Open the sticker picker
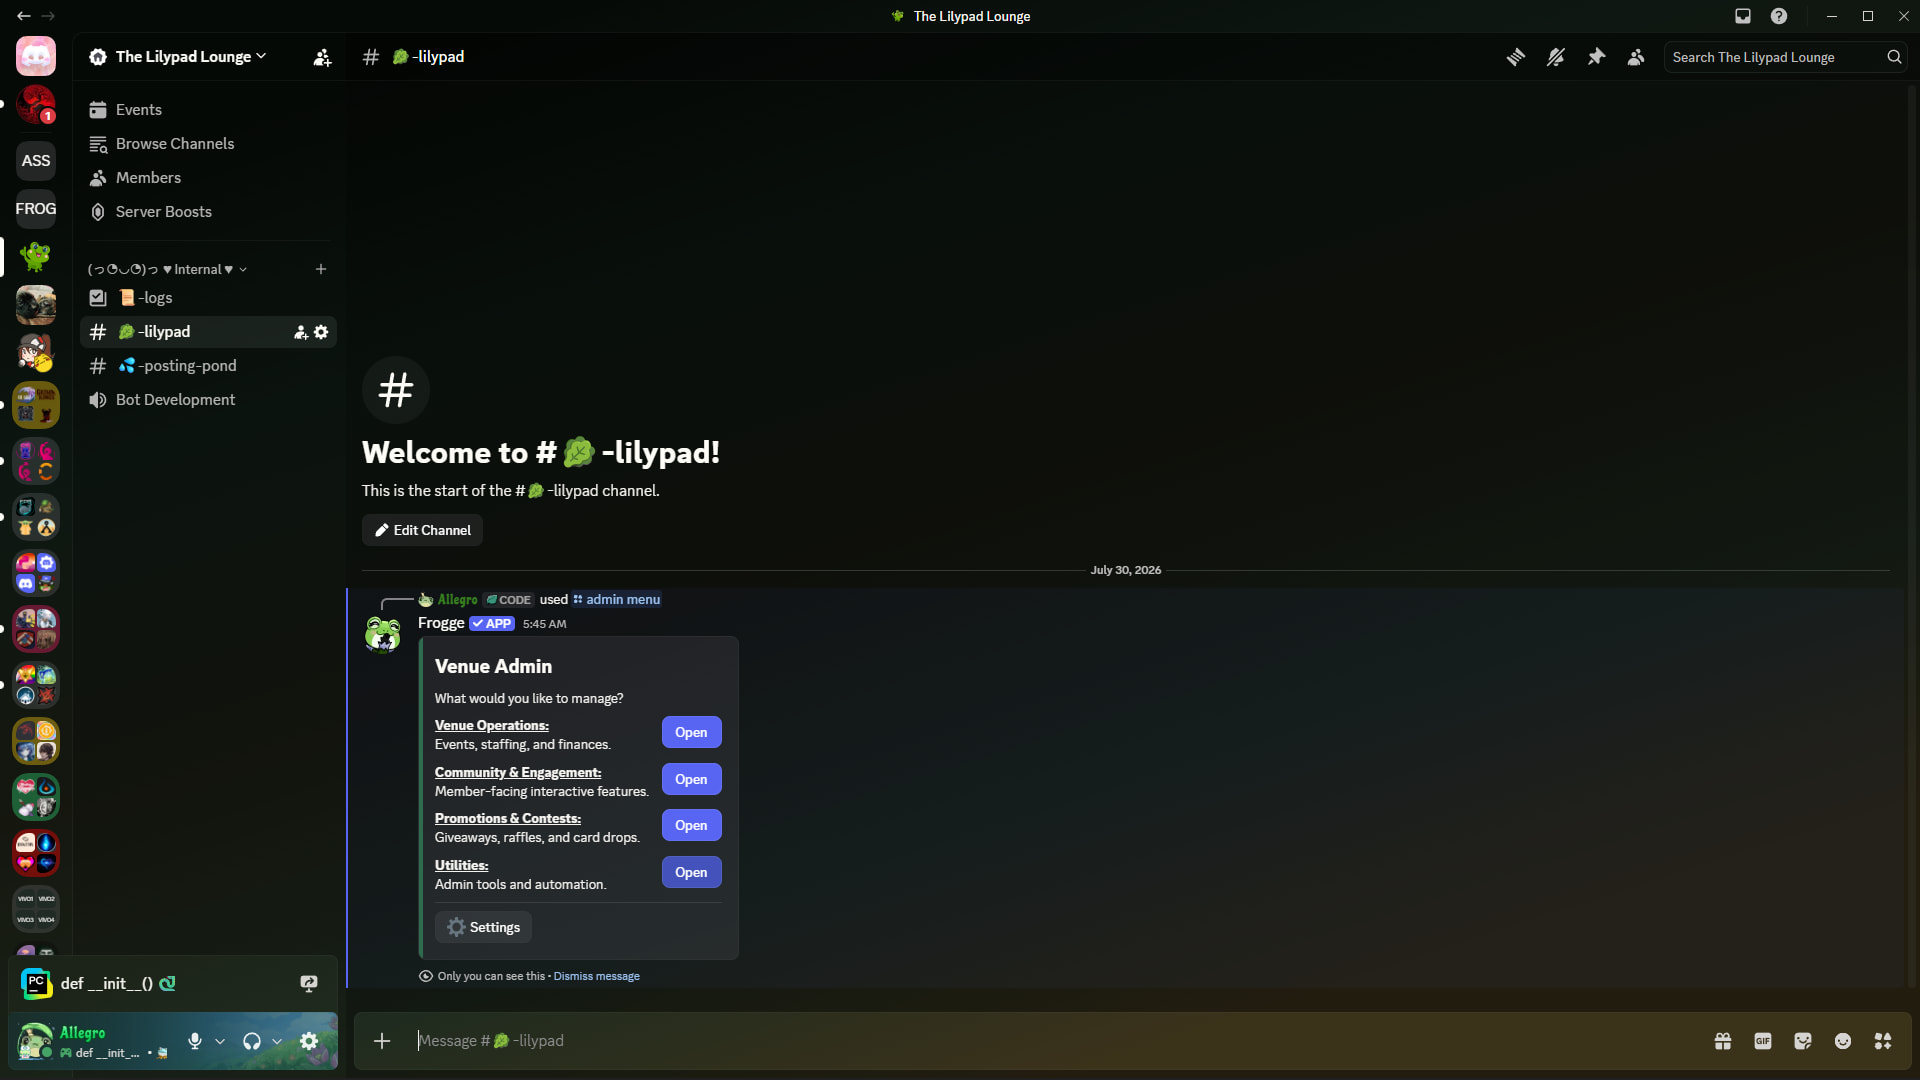 point(1803,1041)
